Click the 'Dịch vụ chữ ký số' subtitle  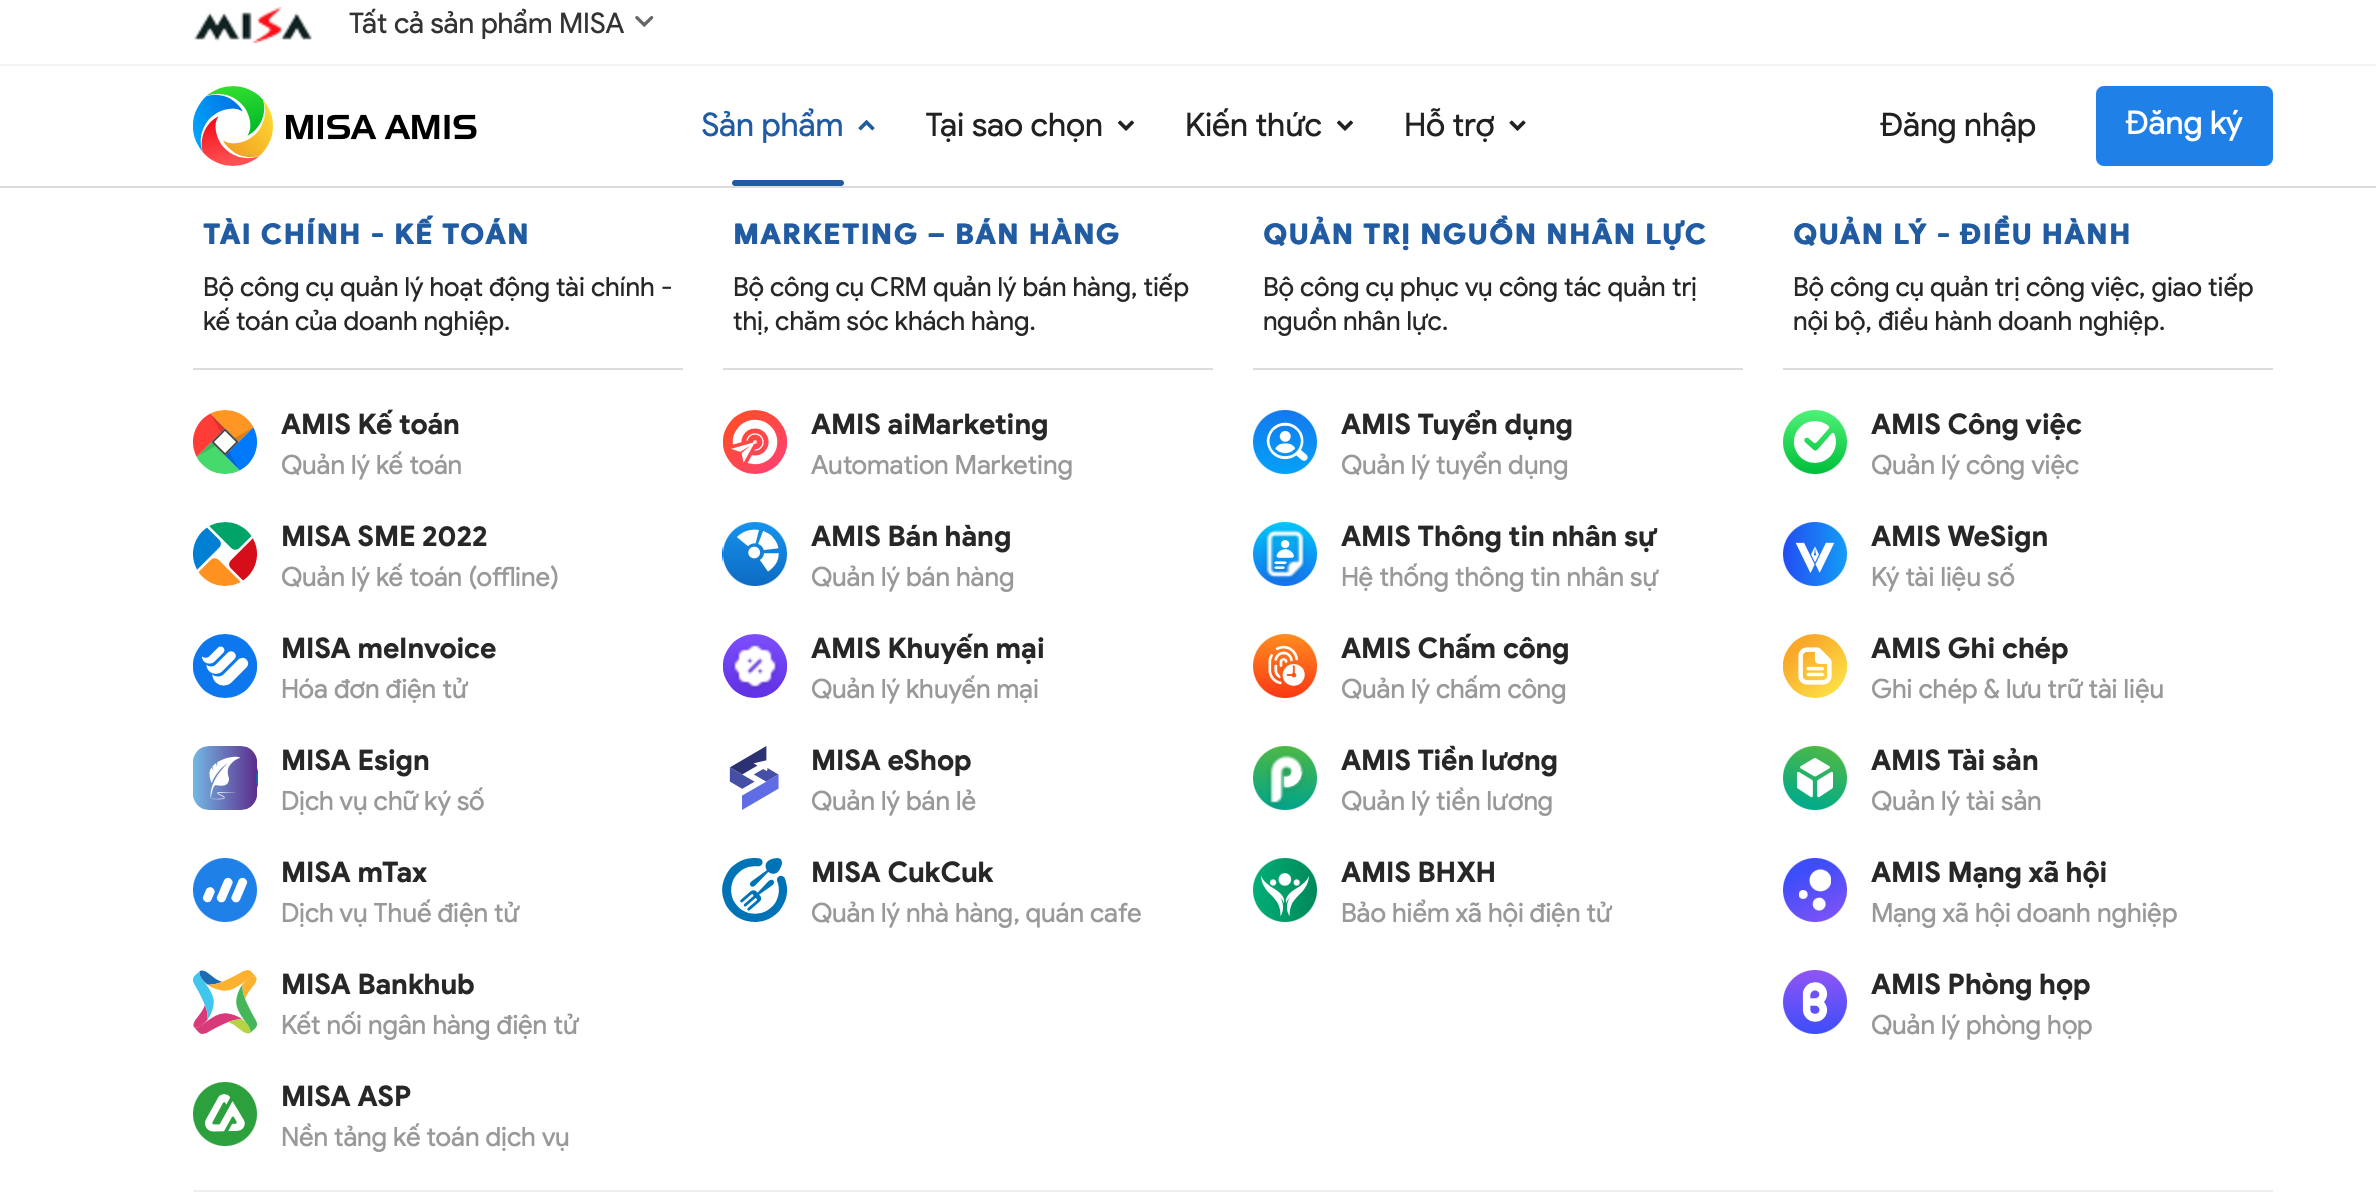[382, 801]
